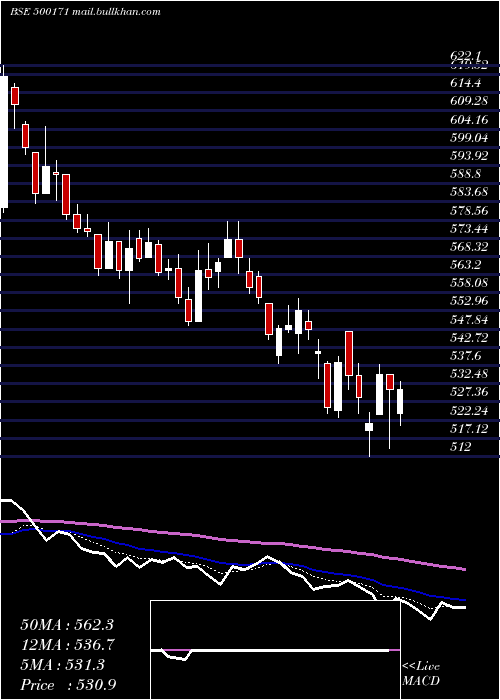Screen dimensions: 500x700
Task: Click the 552.96 price label
Action: pos(469,301)
